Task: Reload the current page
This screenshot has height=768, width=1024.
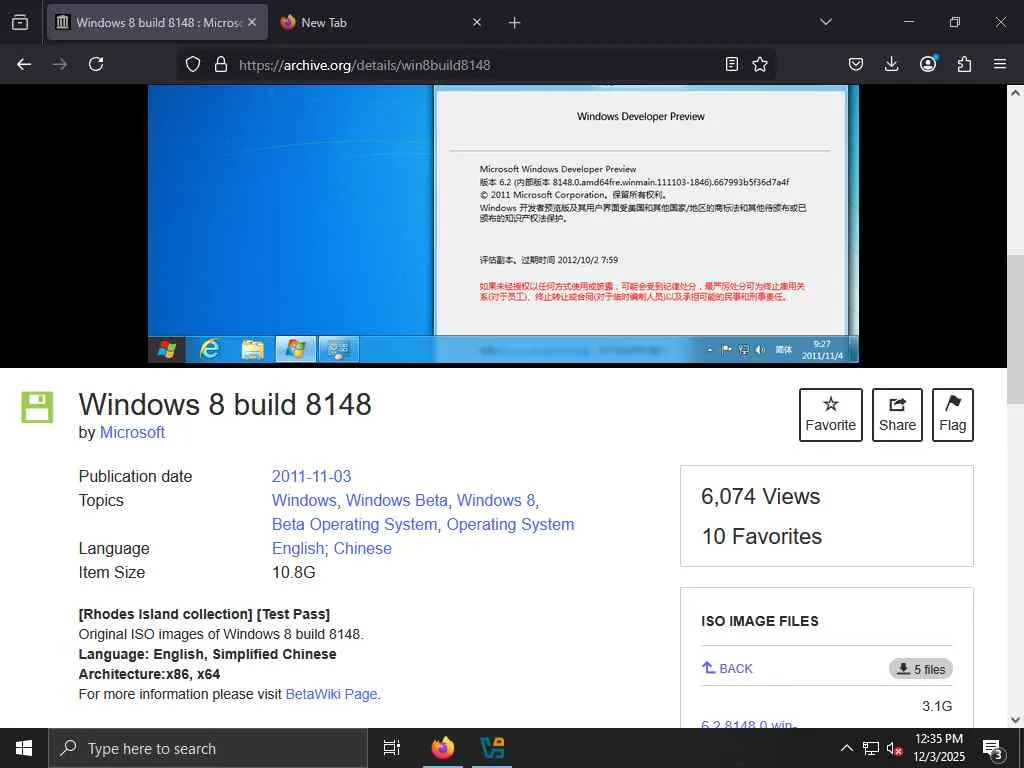Action: (96, 64)
